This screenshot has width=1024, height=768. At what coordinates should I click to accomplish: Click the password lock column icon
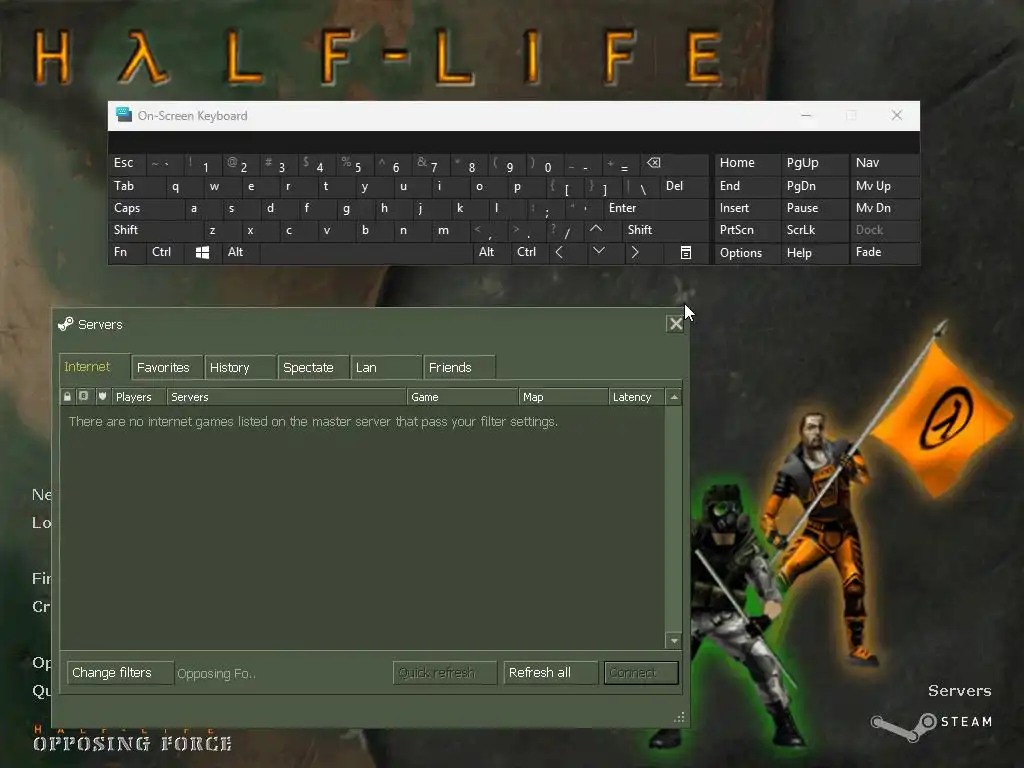(x=67, y=396)
